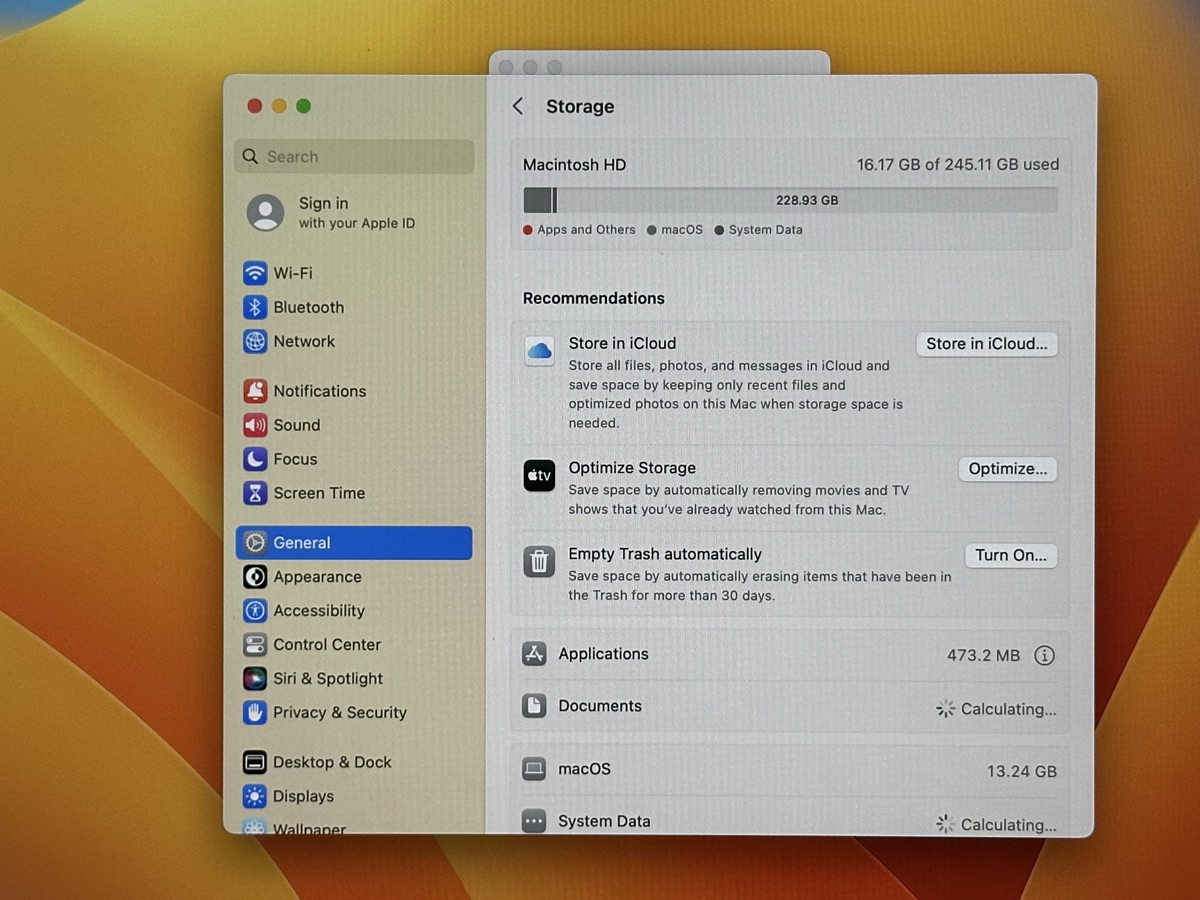Select Notifications label in sidebar

tap(320, 391)
